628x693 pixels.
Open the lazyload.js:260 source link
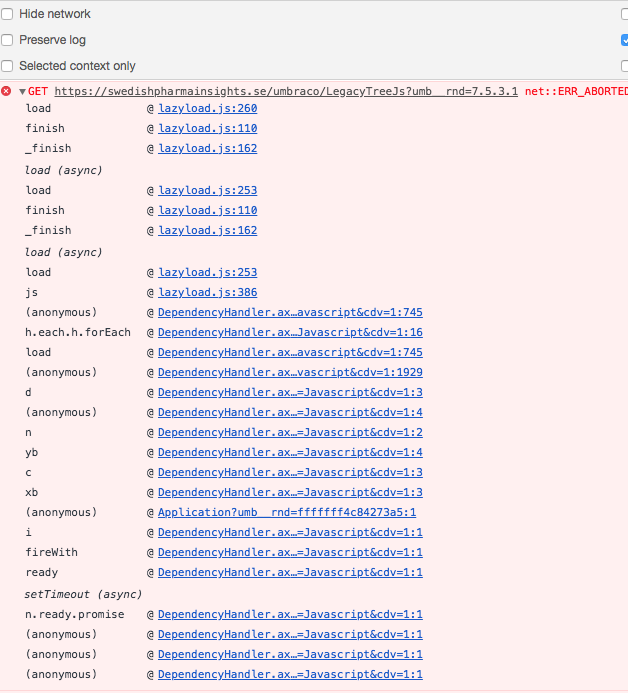pyautogui.click(x=207, y=108)
